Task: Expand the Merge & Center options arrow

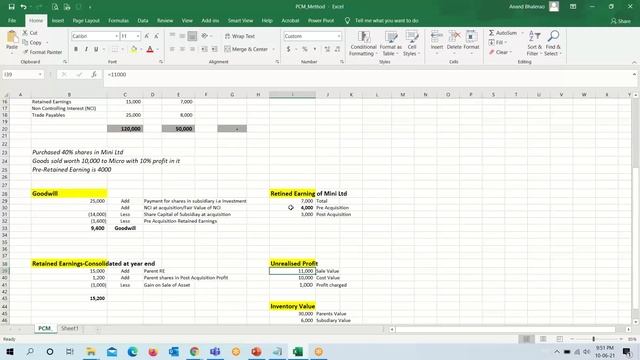Action: (x=273, y=49)
